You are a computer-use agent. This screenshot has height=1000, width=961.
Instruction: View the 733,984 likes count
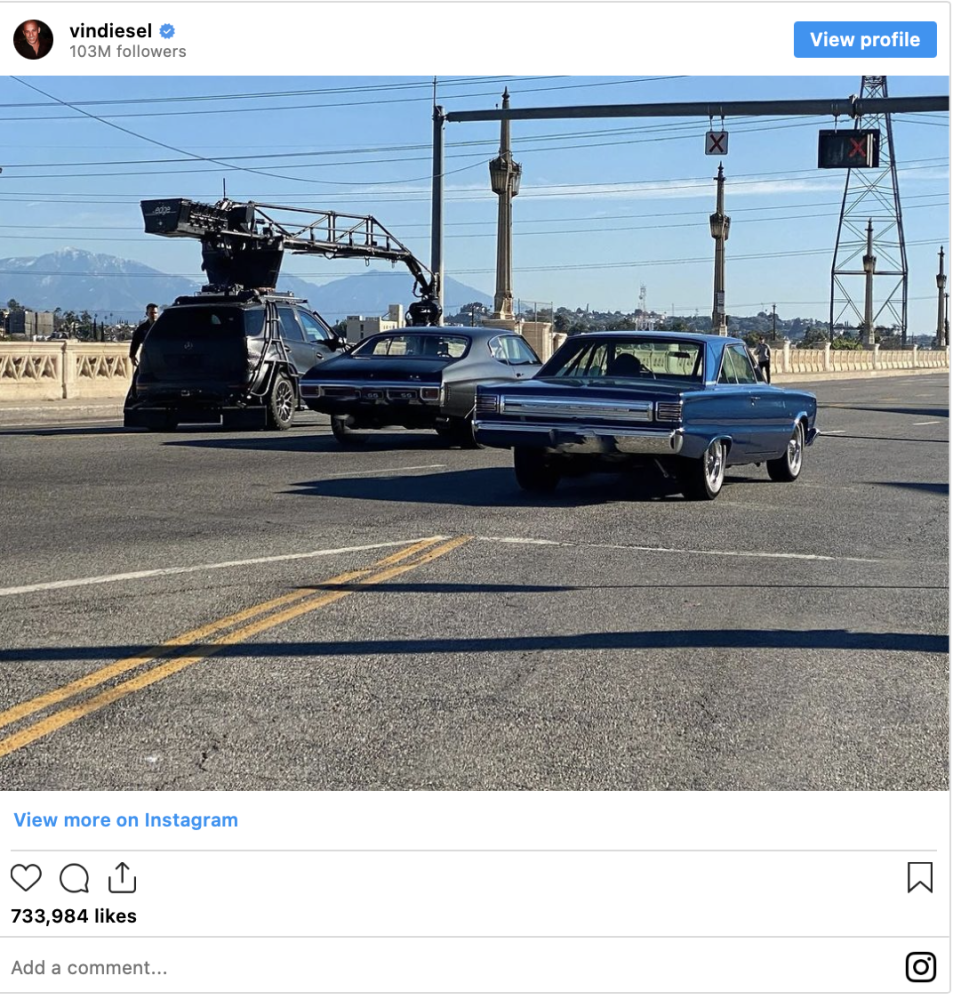coord(74,916)
